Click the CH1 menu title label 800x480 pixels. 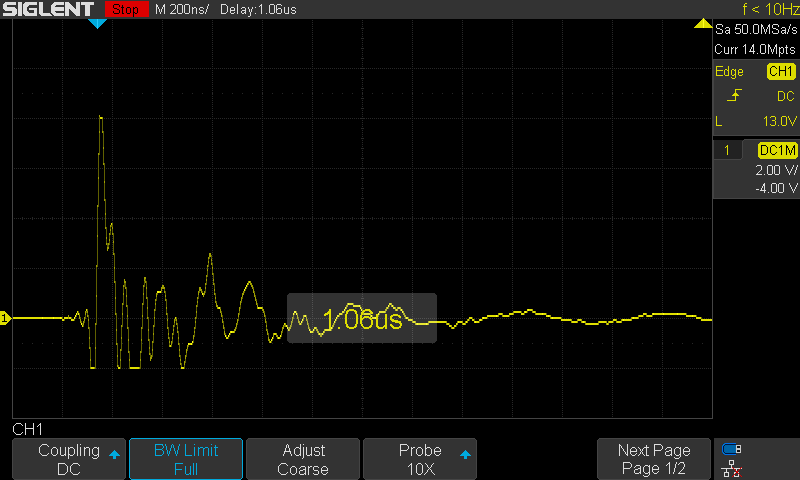tap(28, 429)
